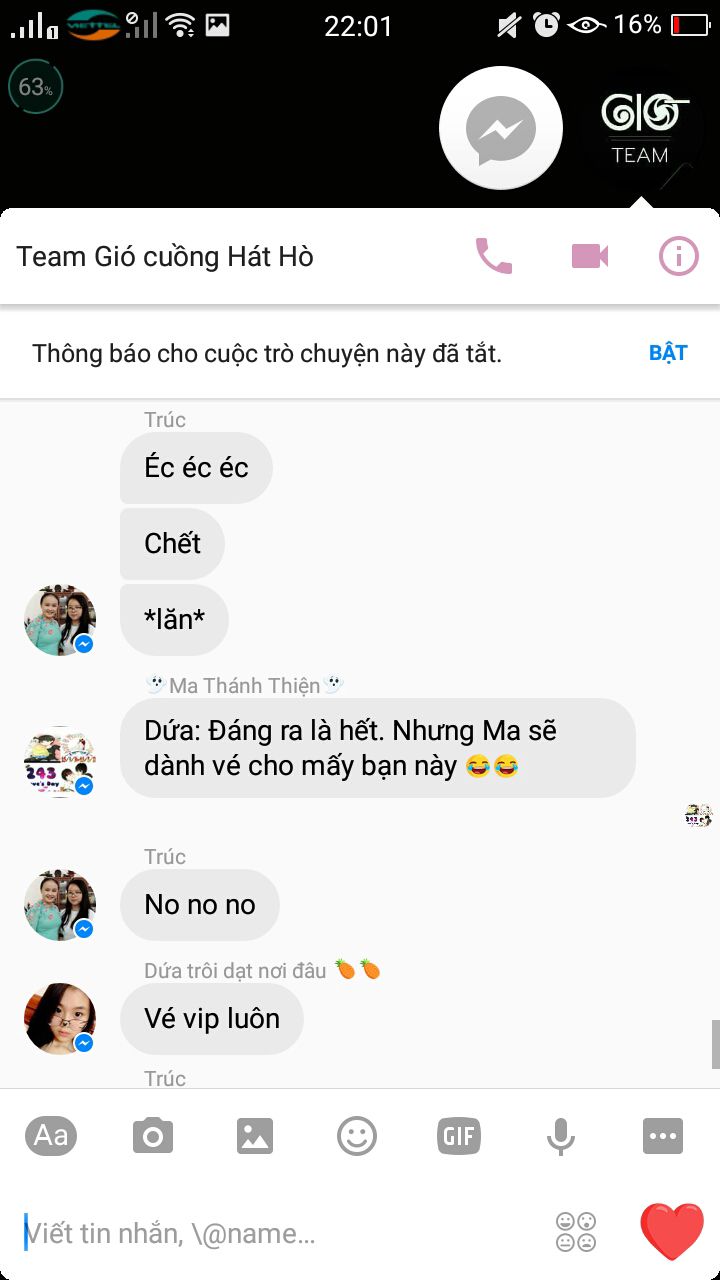The image size is (720, 1280).
Task: Open the camera to take a photo
Action: tap(153, 1136)
